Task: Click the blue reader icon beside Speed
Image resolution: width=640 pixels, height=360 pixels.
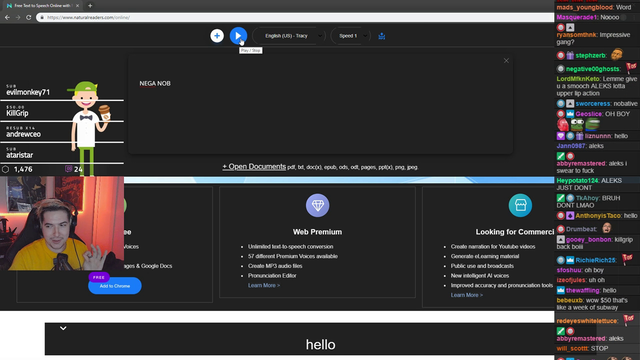Action: point(382,36)
